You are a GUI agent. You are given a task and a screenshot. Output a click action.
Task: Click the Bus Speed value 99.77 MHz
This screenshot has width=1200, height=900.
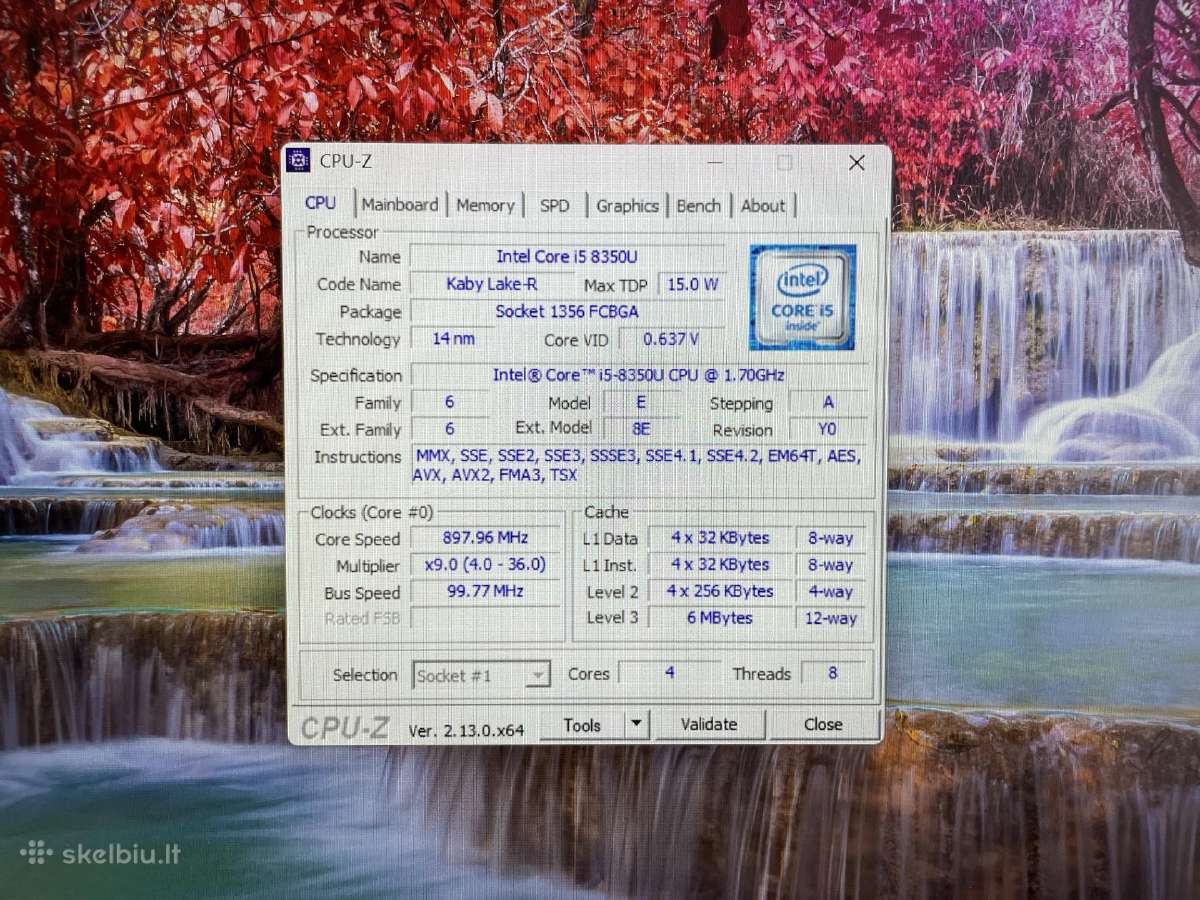(x=485, y=592)
